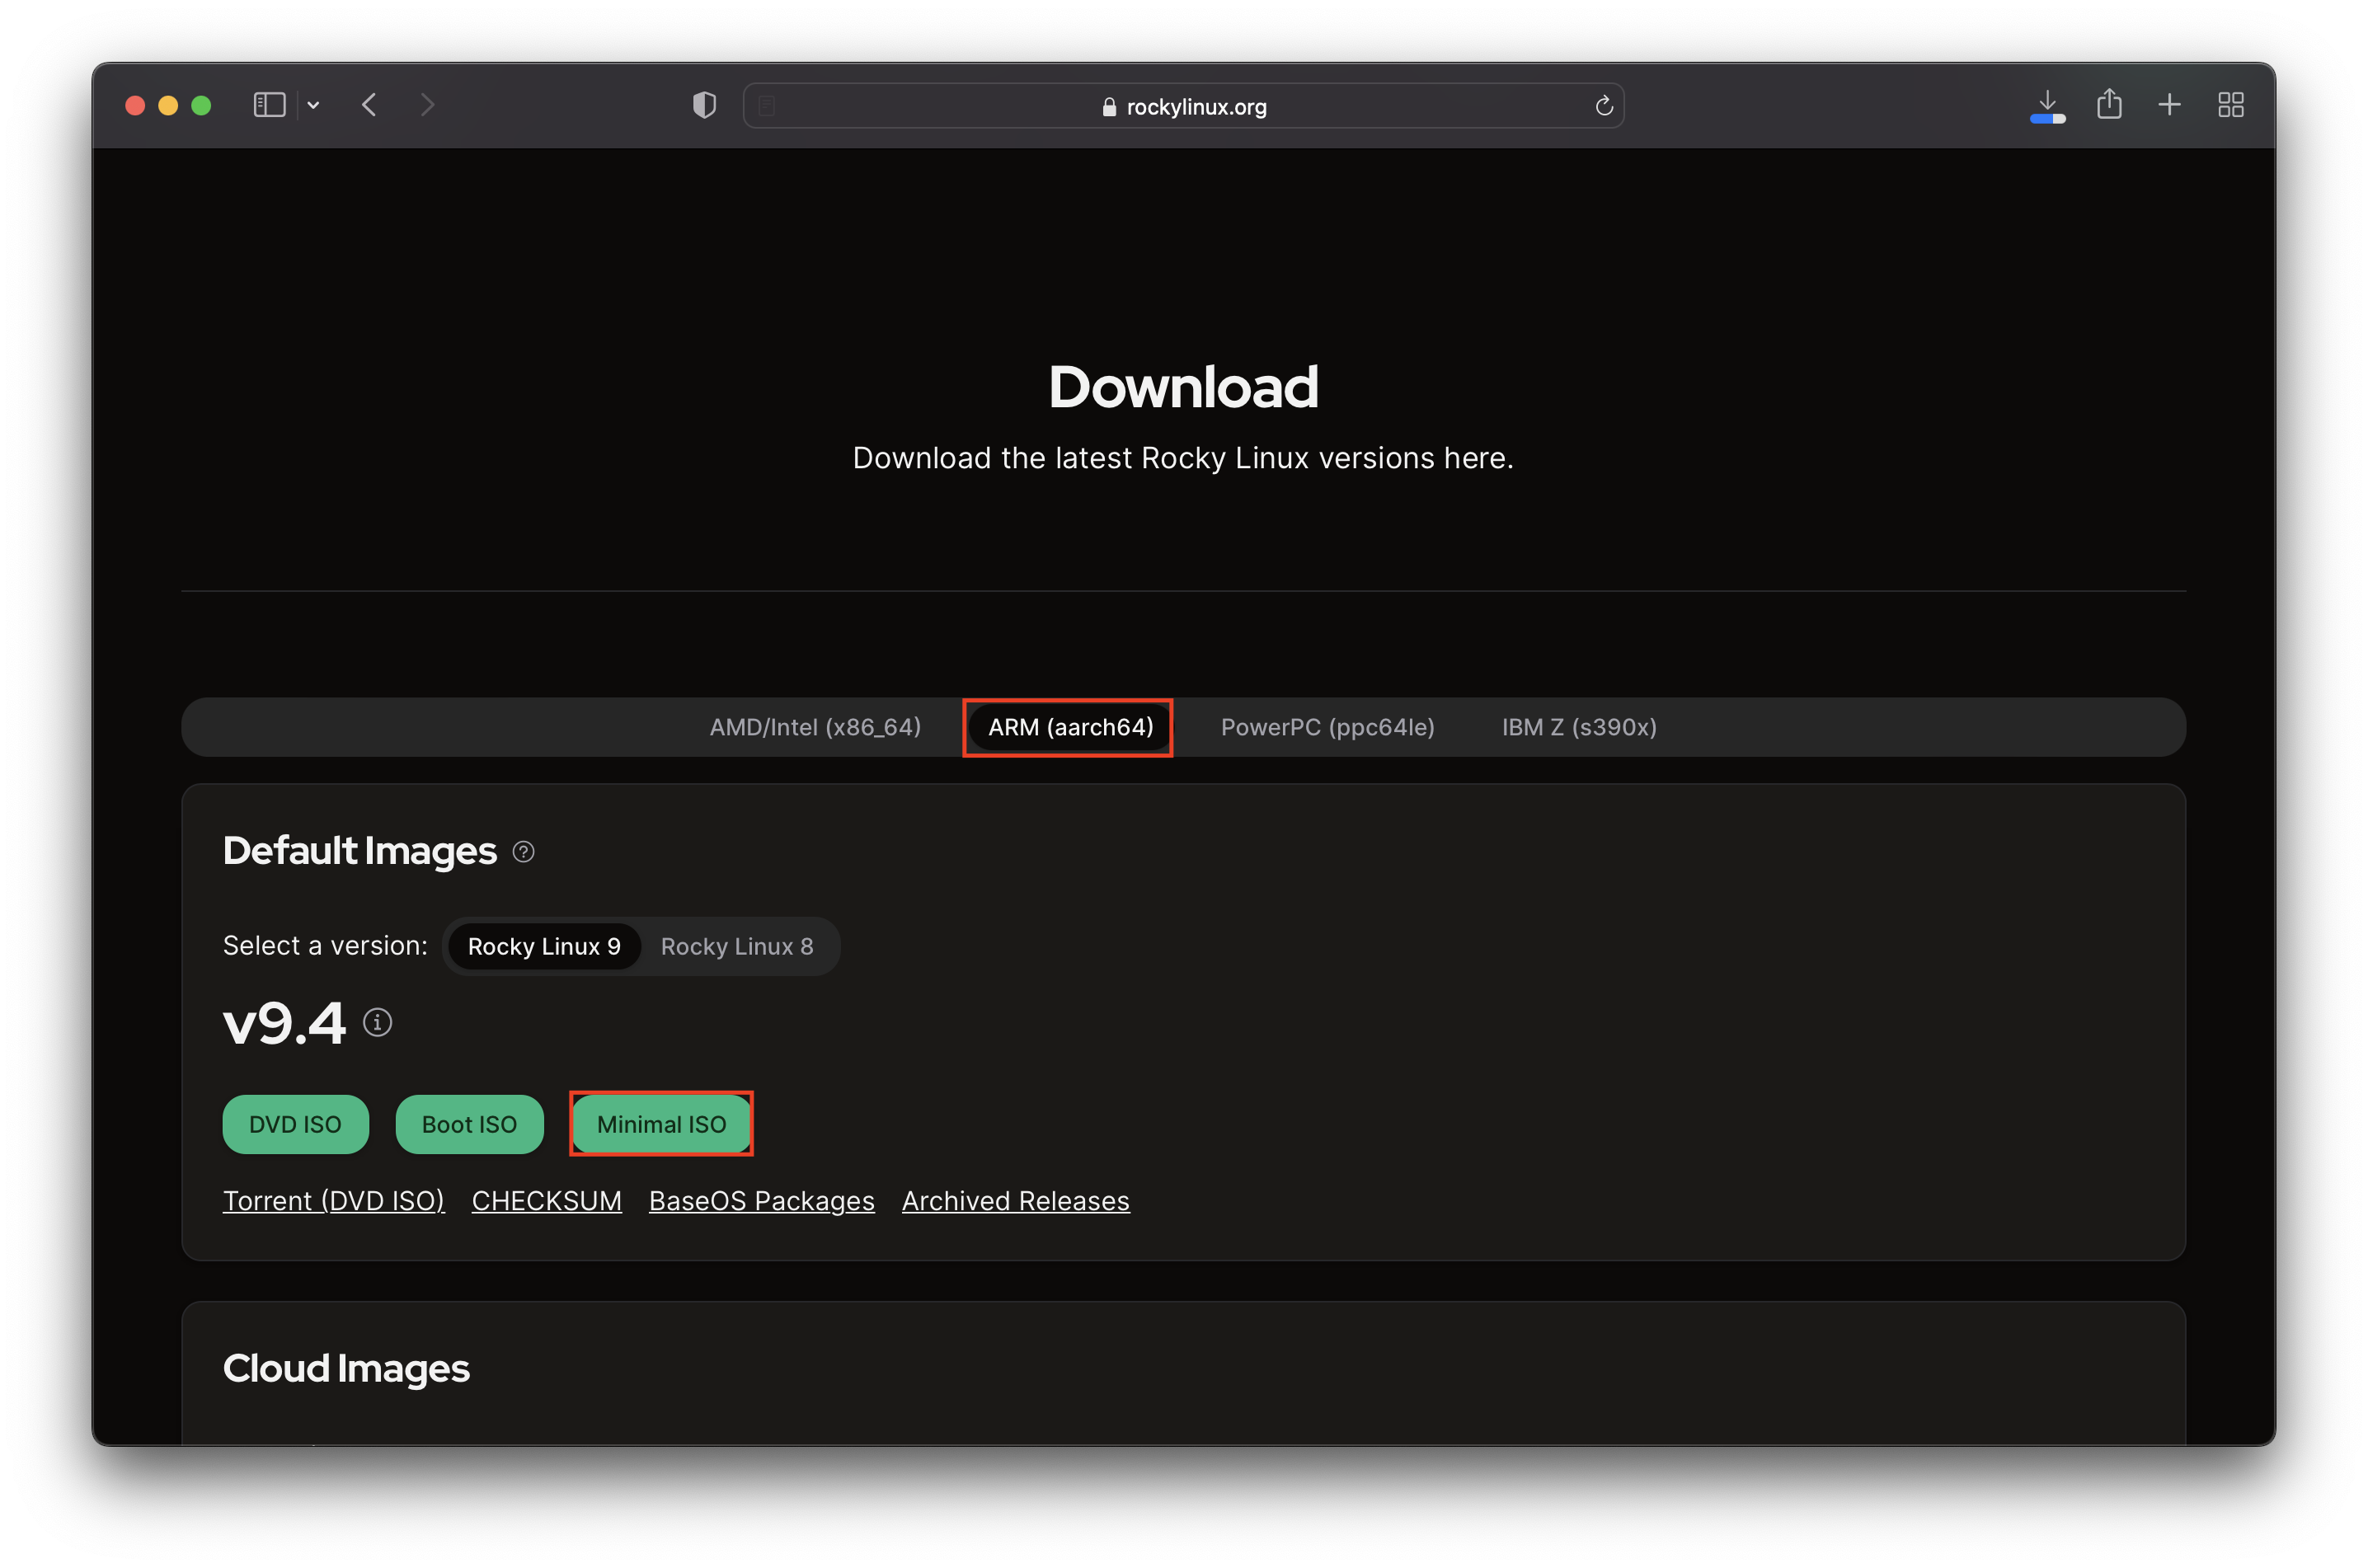
Task: Download the Minimal ISO
Action: click(661, 1124)
